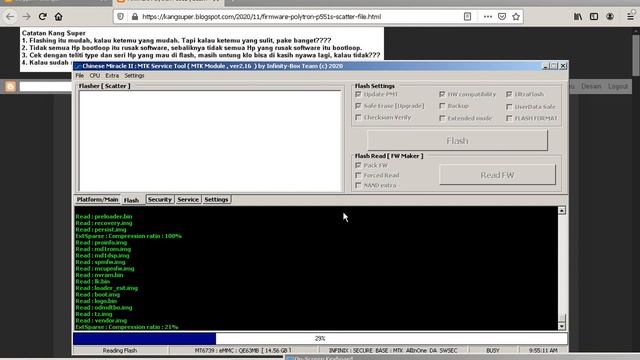Click the browser address bar URL

click(261, 17)
